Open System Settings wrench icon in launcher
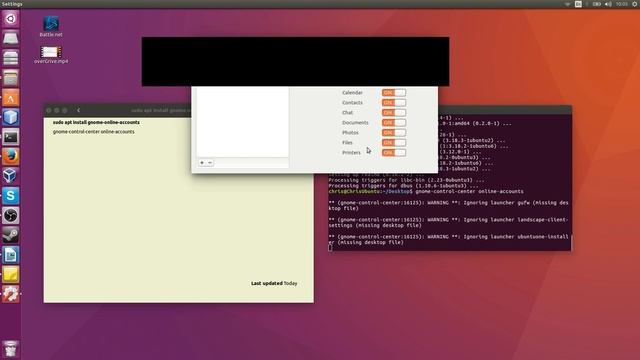The width and height of the screenshot is (640, 360). tap(11, 294)
